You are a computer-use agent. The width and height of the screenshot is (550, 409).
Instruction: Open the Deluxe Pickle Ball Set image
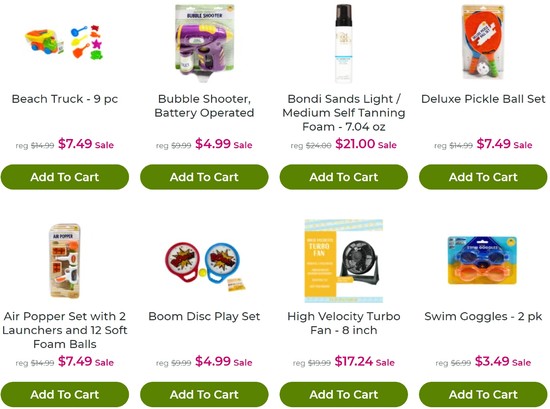[483, 42]
